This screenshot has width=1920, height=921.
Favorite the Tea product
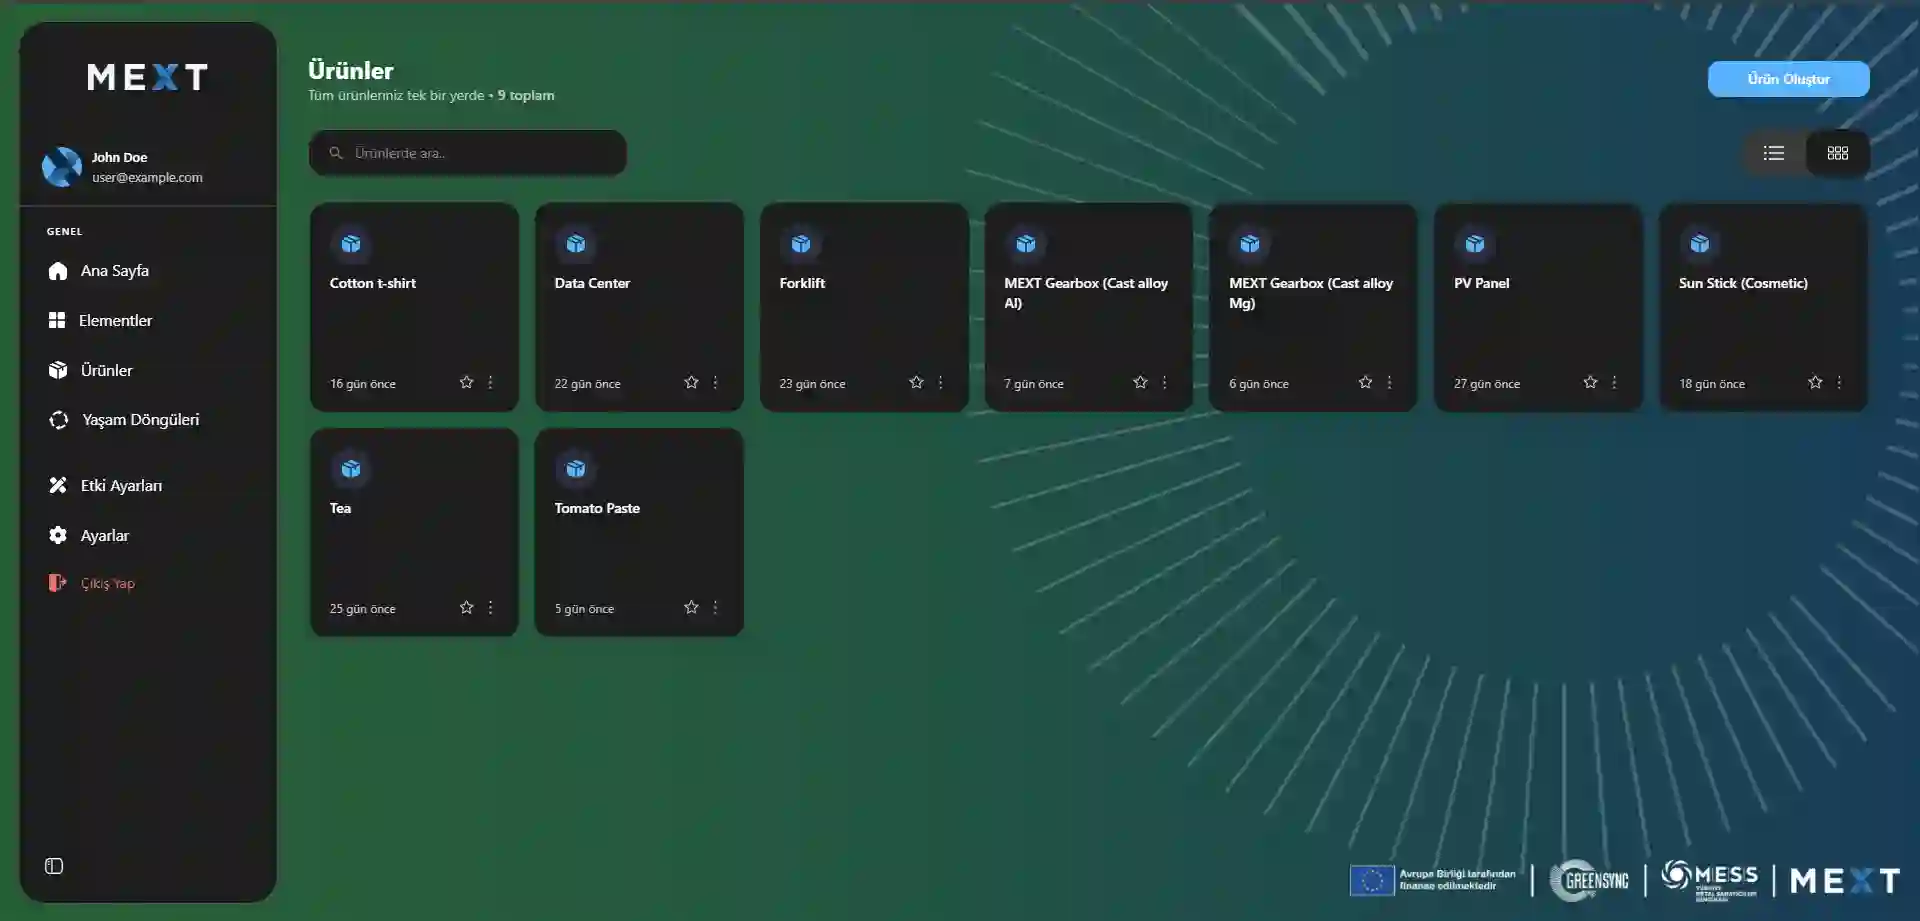(x=466, y=607)
